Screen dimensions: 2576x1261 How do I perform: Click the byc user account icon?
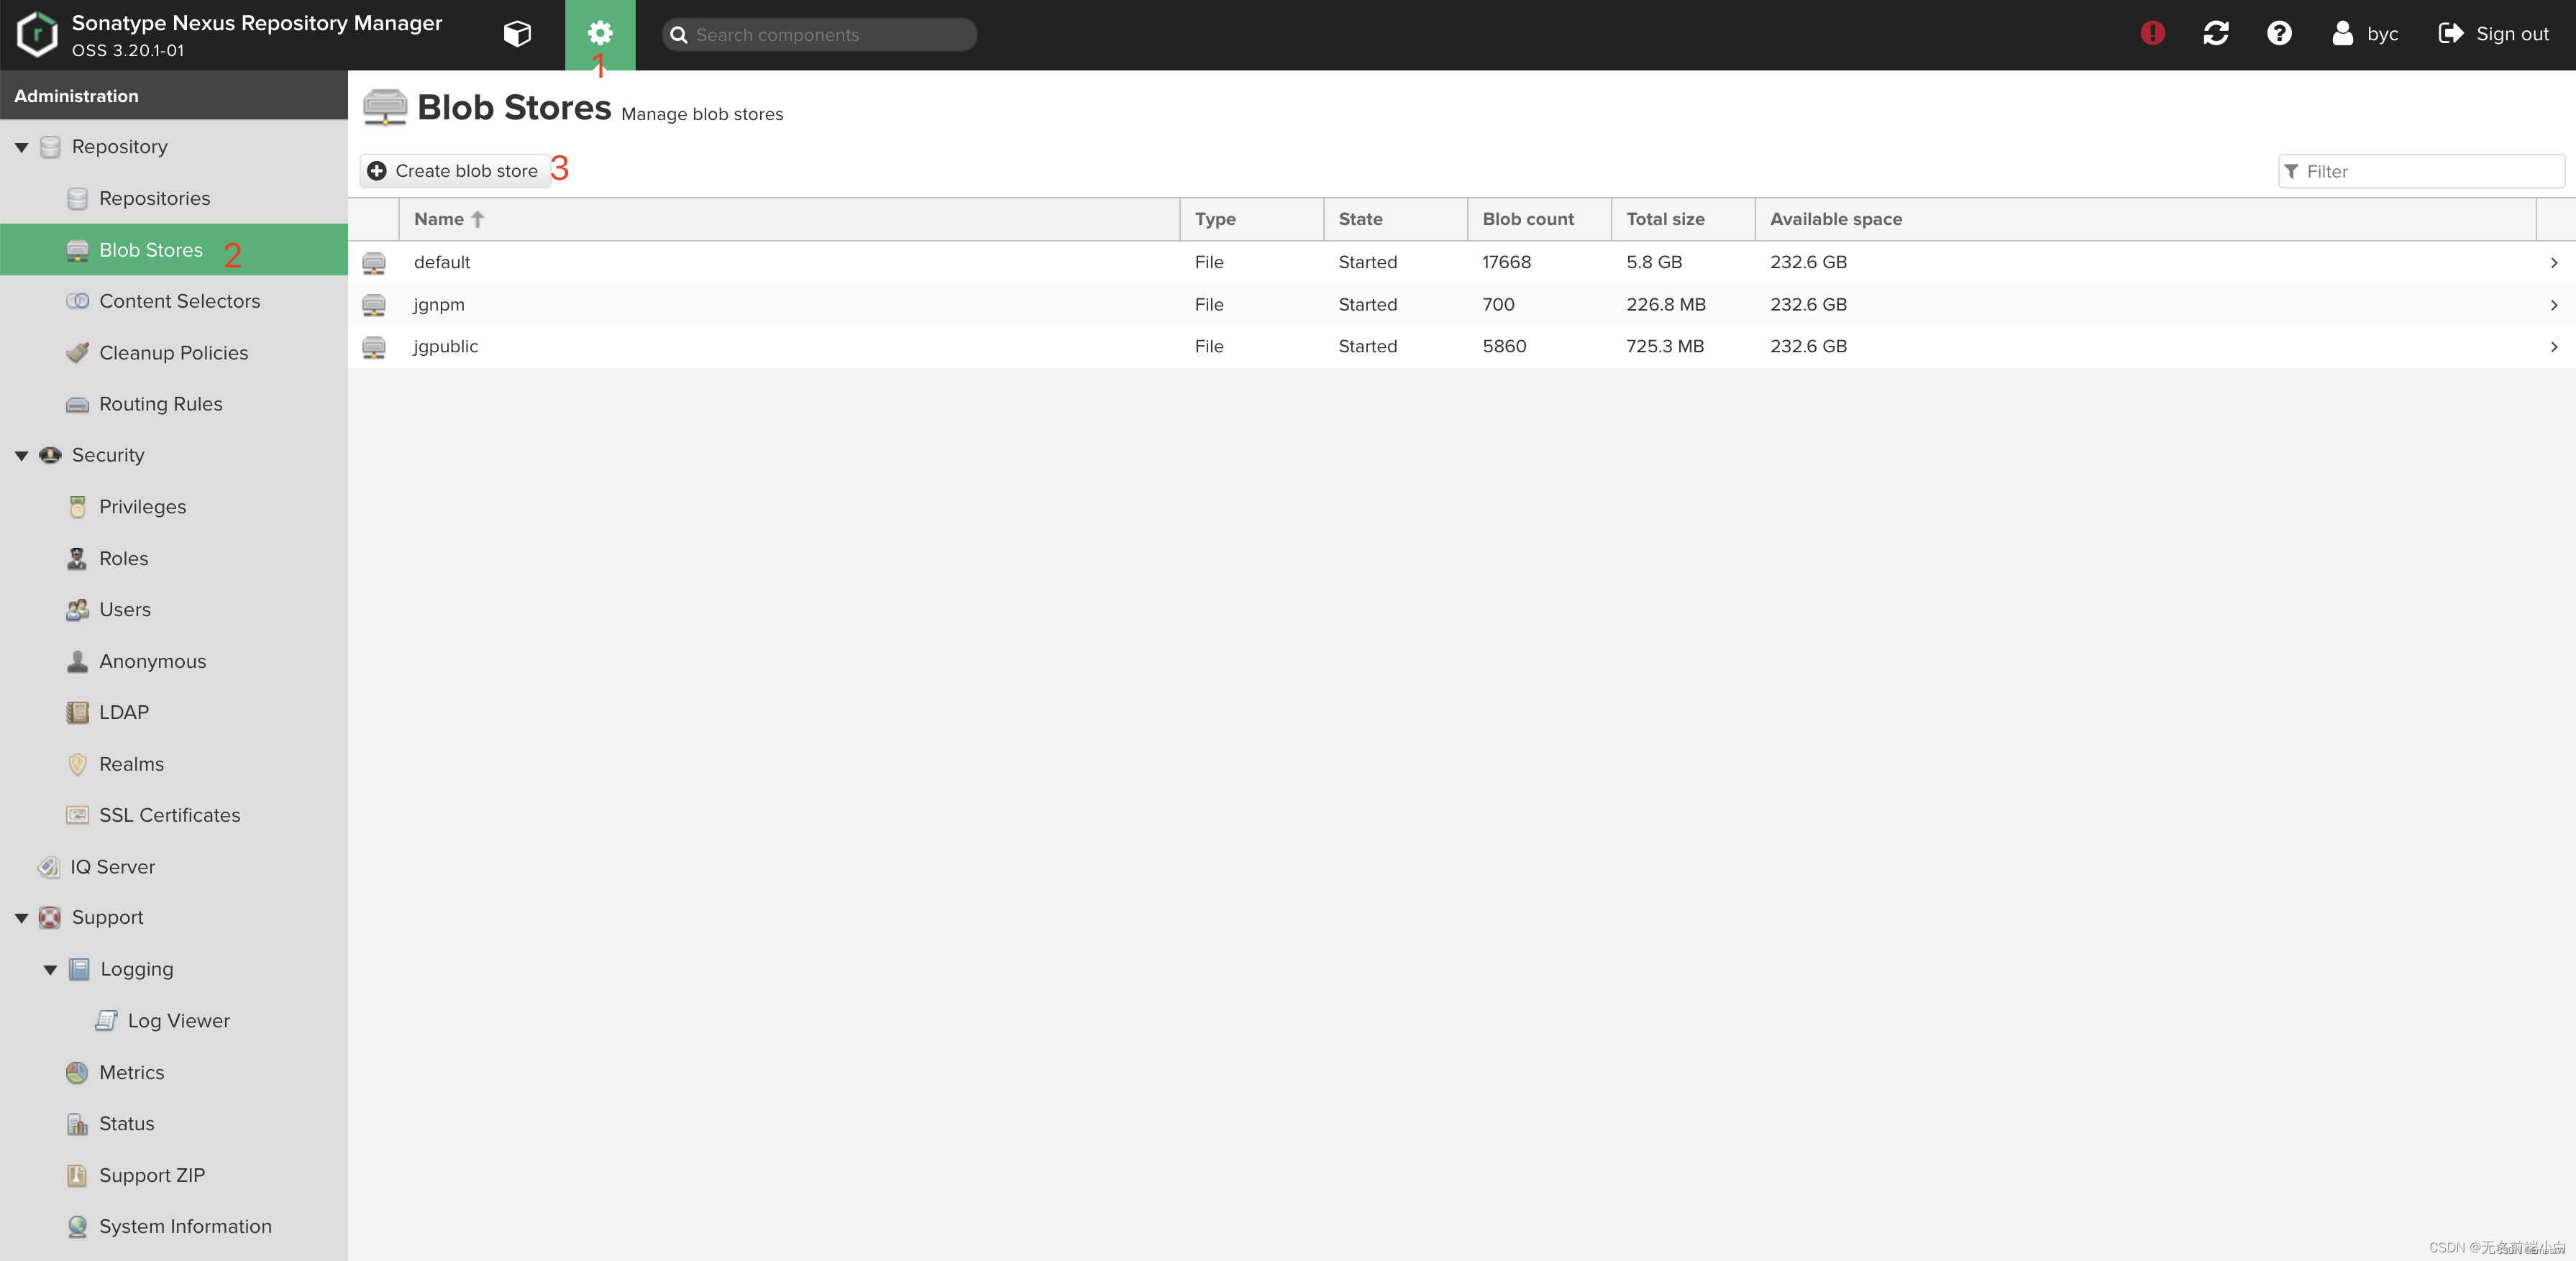coord(2342,34)
